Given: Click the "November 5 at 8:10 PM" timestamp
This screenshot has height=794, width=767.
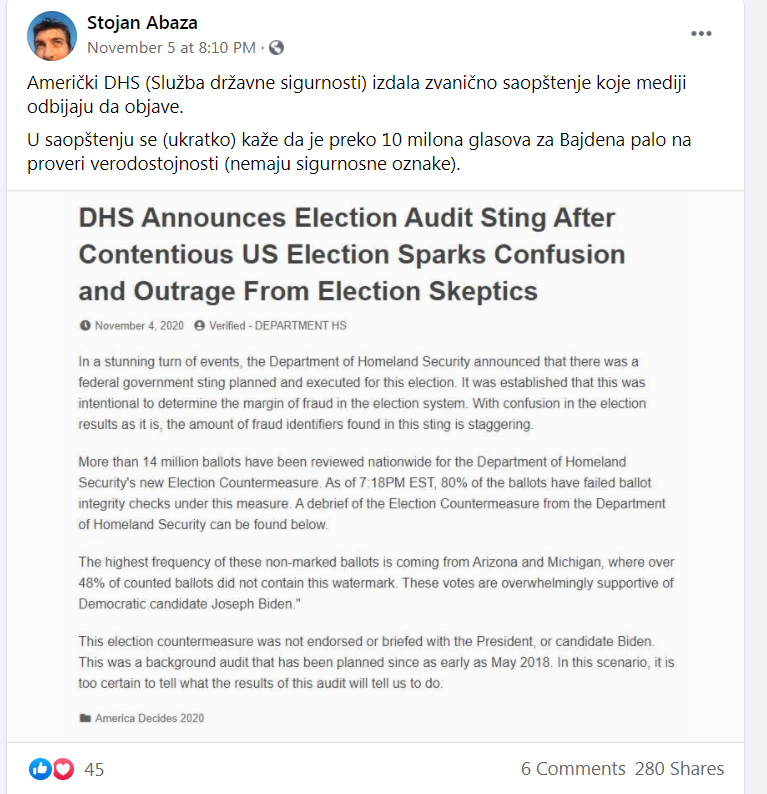Looking at the screenshot, I should (171, 47).
